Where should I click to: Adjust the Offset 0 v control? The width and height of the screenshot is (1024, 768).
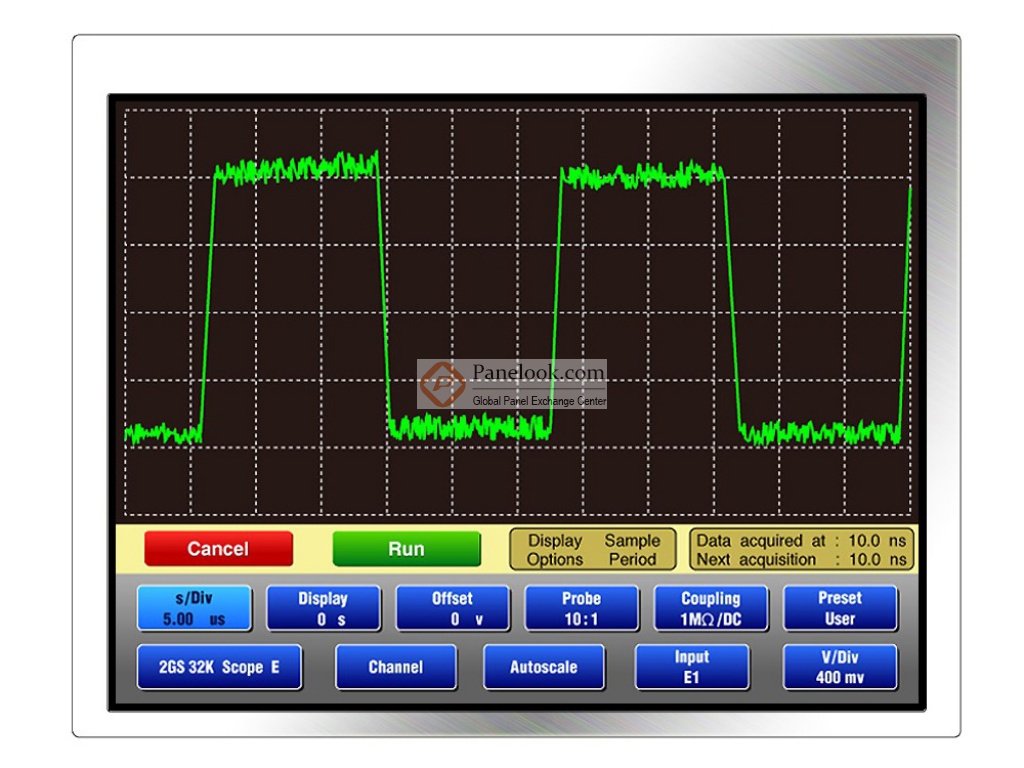tap(452, 608)
